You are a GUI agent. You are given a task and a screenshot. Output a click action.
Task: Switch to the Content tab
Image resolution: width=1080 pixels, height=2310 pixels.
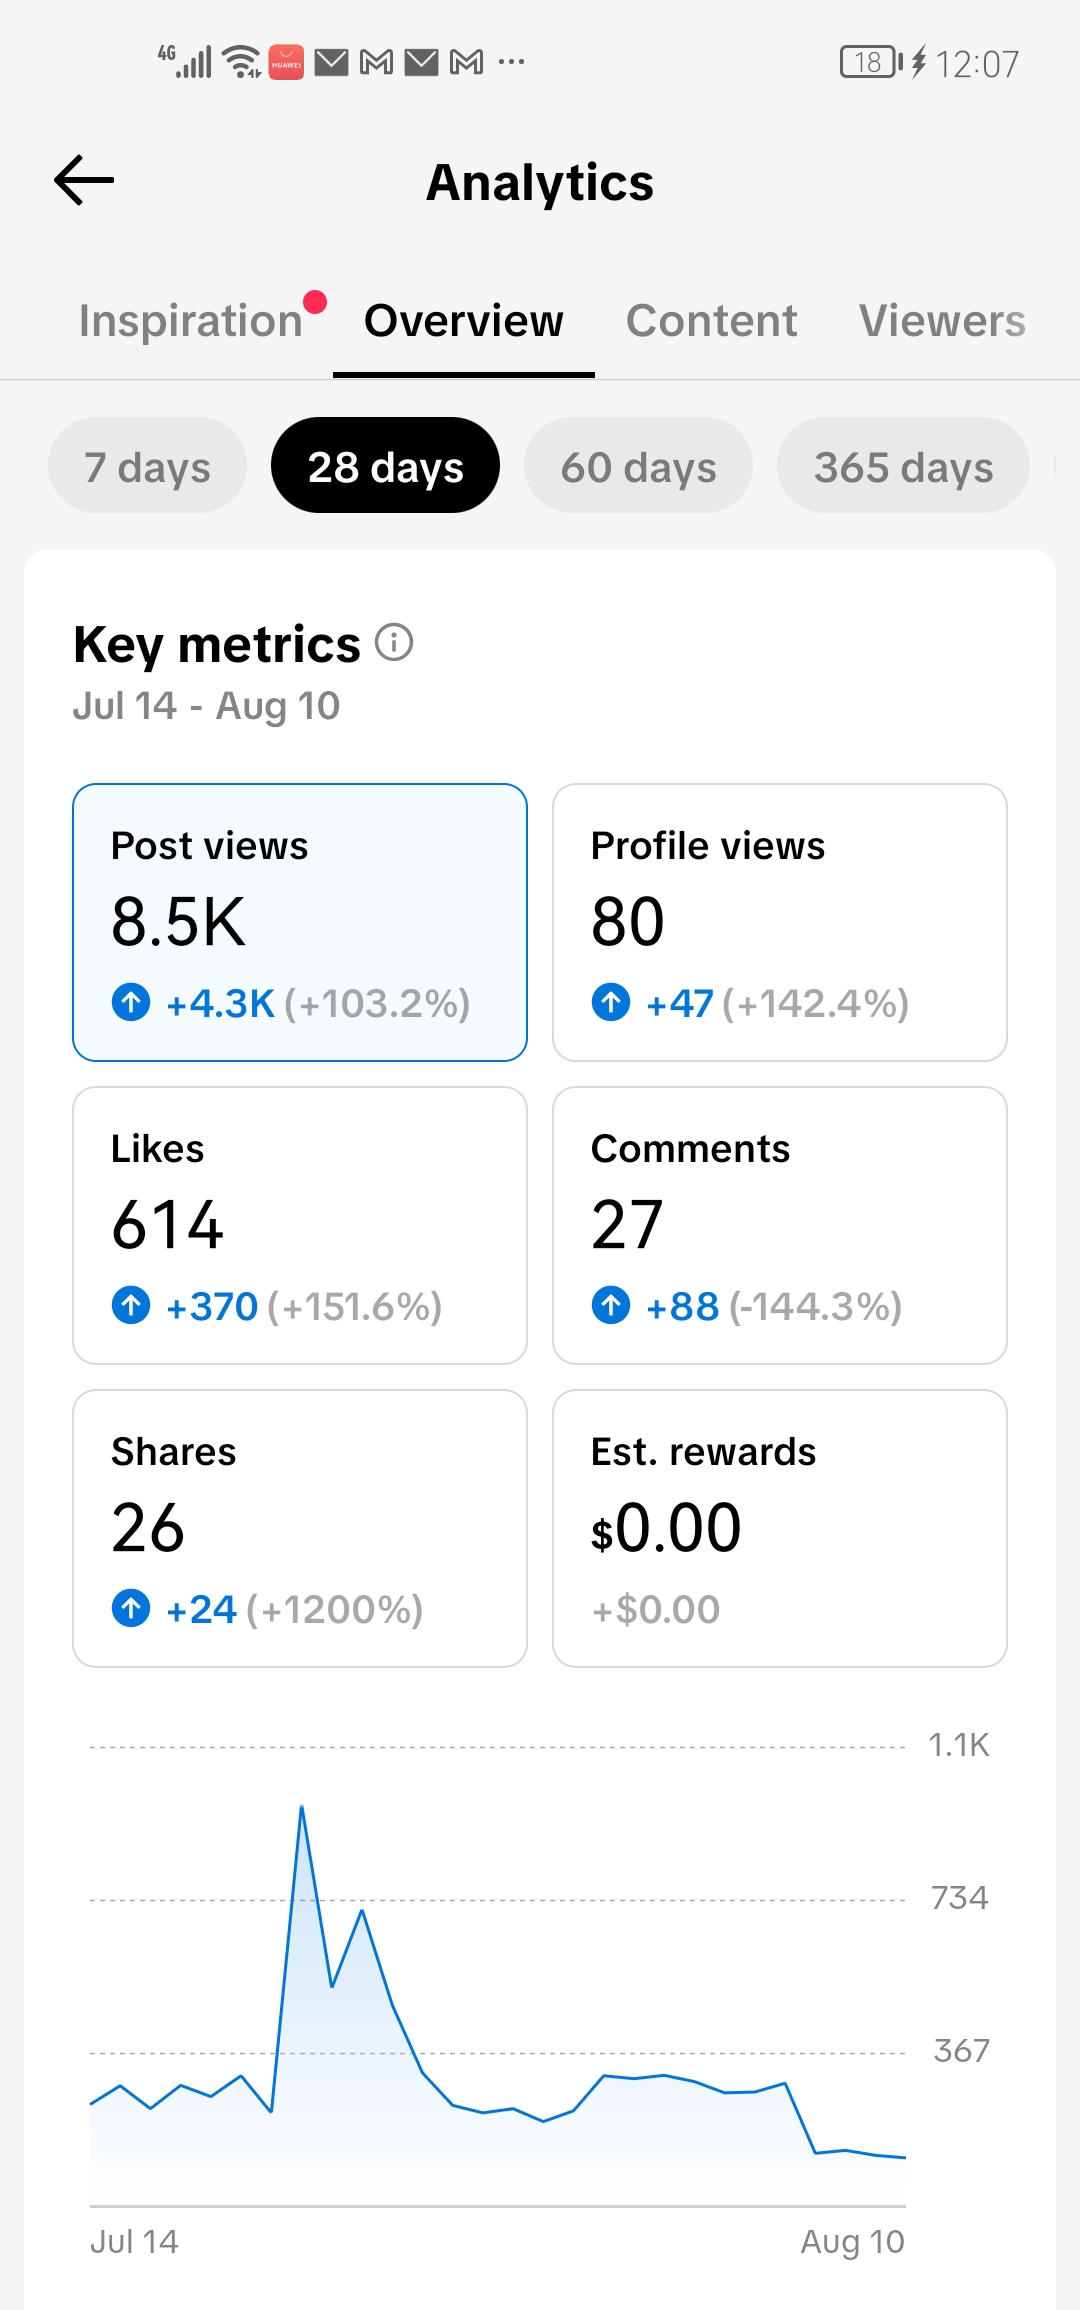[712, 321]
